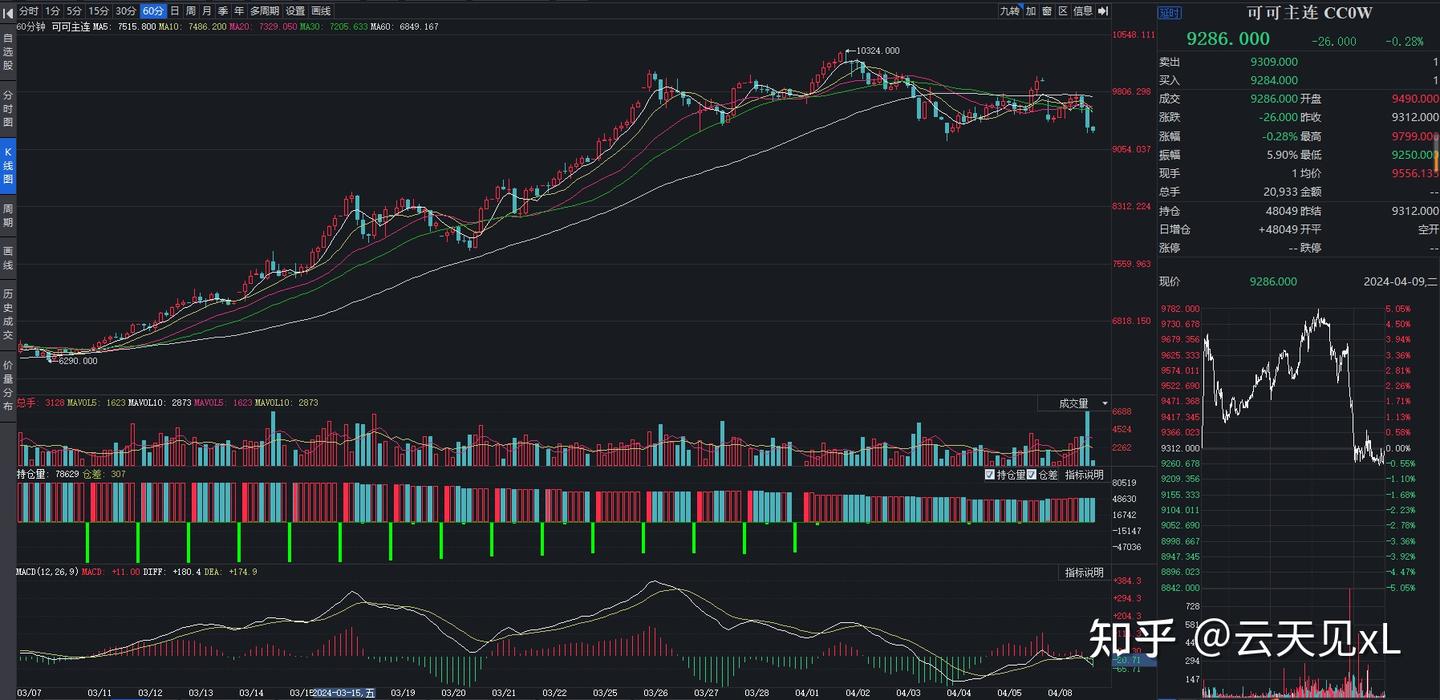The image size is (1440, 700).
Task: Open 周期 in left sidebar
Action: [x=8, y=215]
